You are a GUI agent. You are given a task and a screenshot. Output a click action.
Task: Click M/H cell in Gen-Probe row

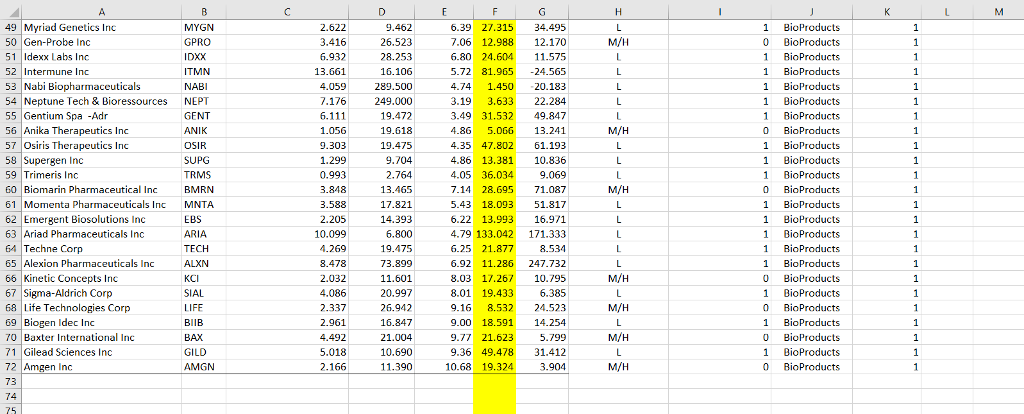[x=618, y=42]
